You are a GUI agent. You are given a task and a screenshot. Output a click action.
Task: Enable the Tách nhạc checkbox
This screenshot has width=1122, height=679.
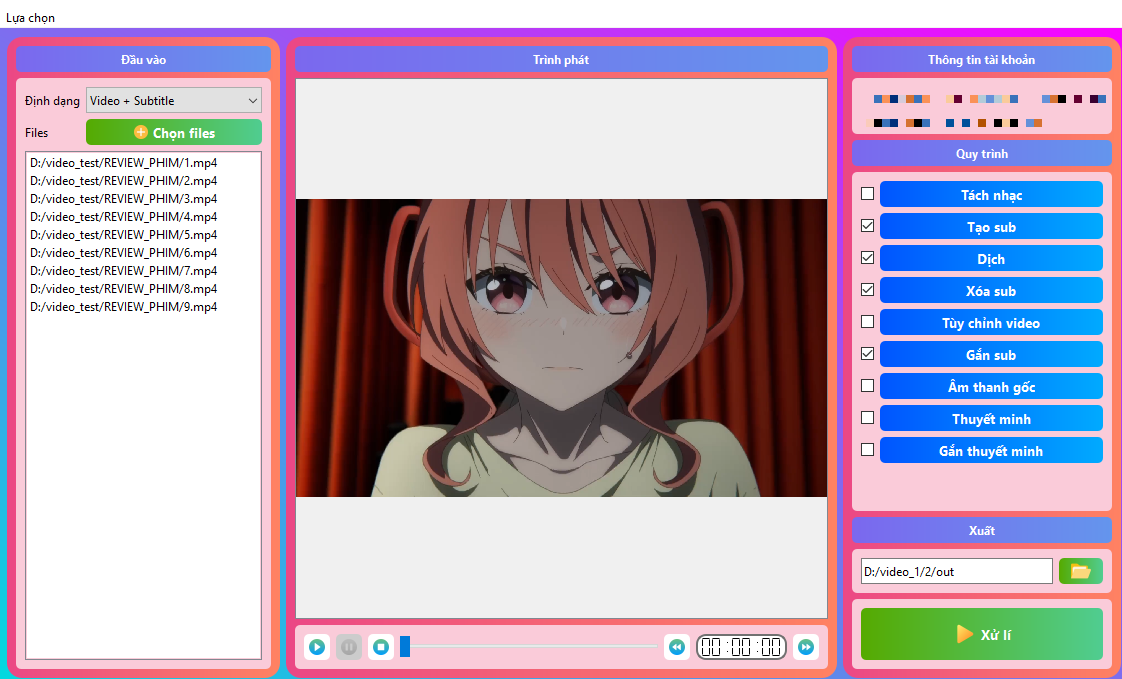[x=867, y=194]
